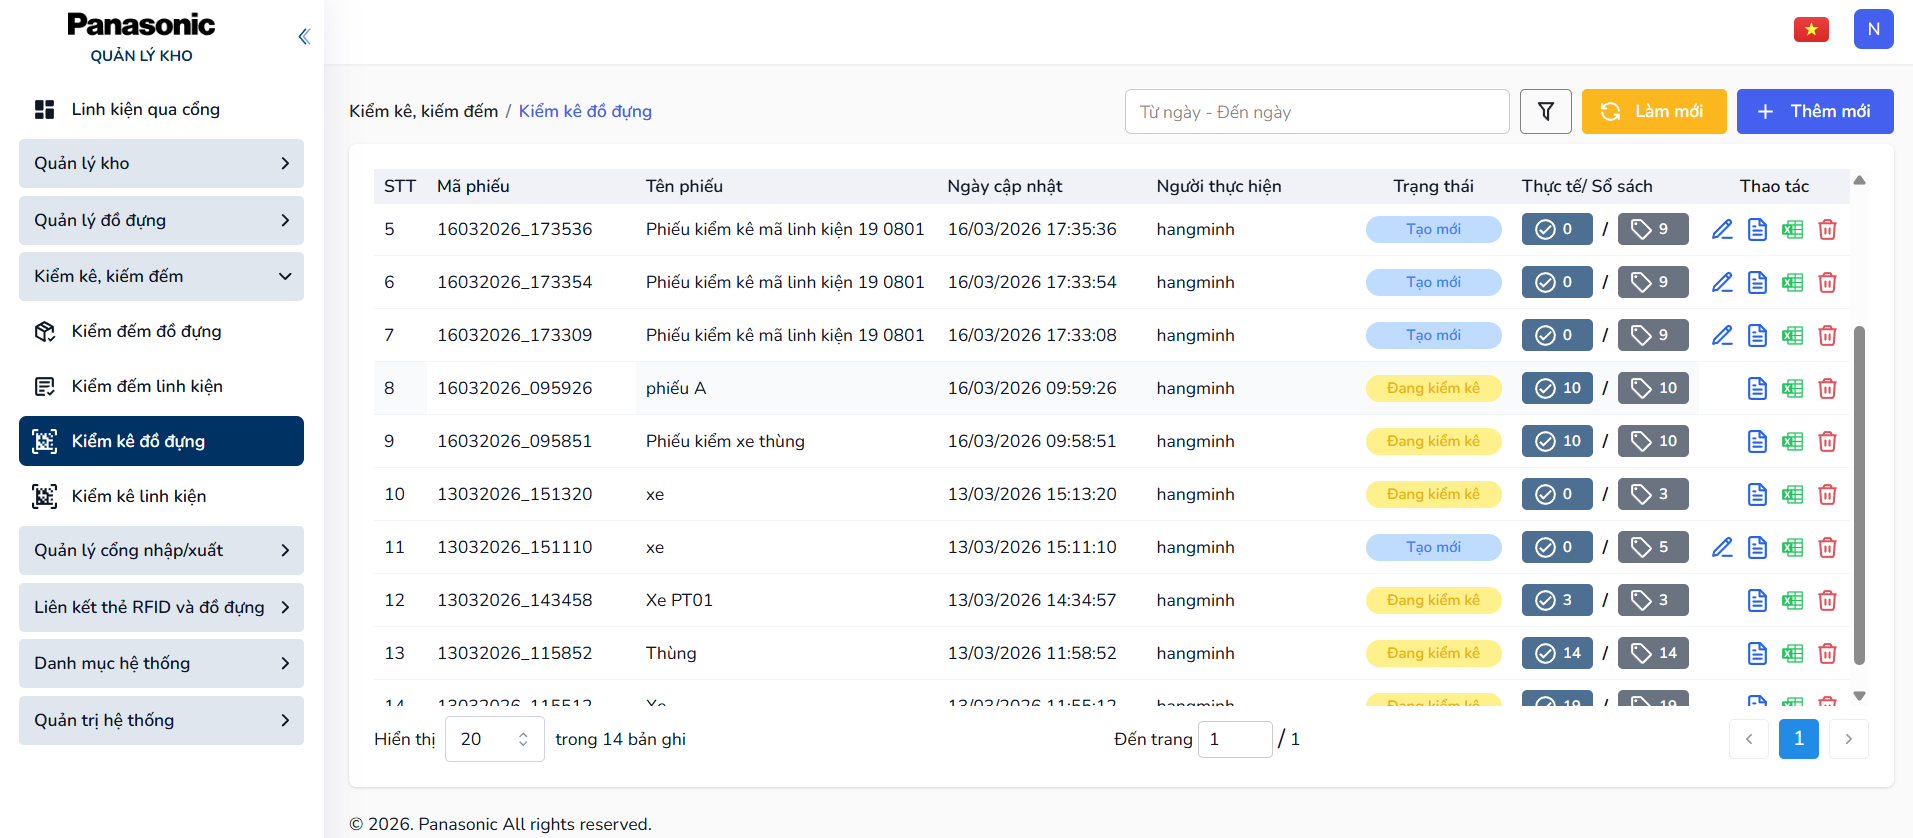The width and height of the screenshot is (1913, 838).
Task: Click the Từ ngày - Đến ngày field
Action: point(1316,112)
